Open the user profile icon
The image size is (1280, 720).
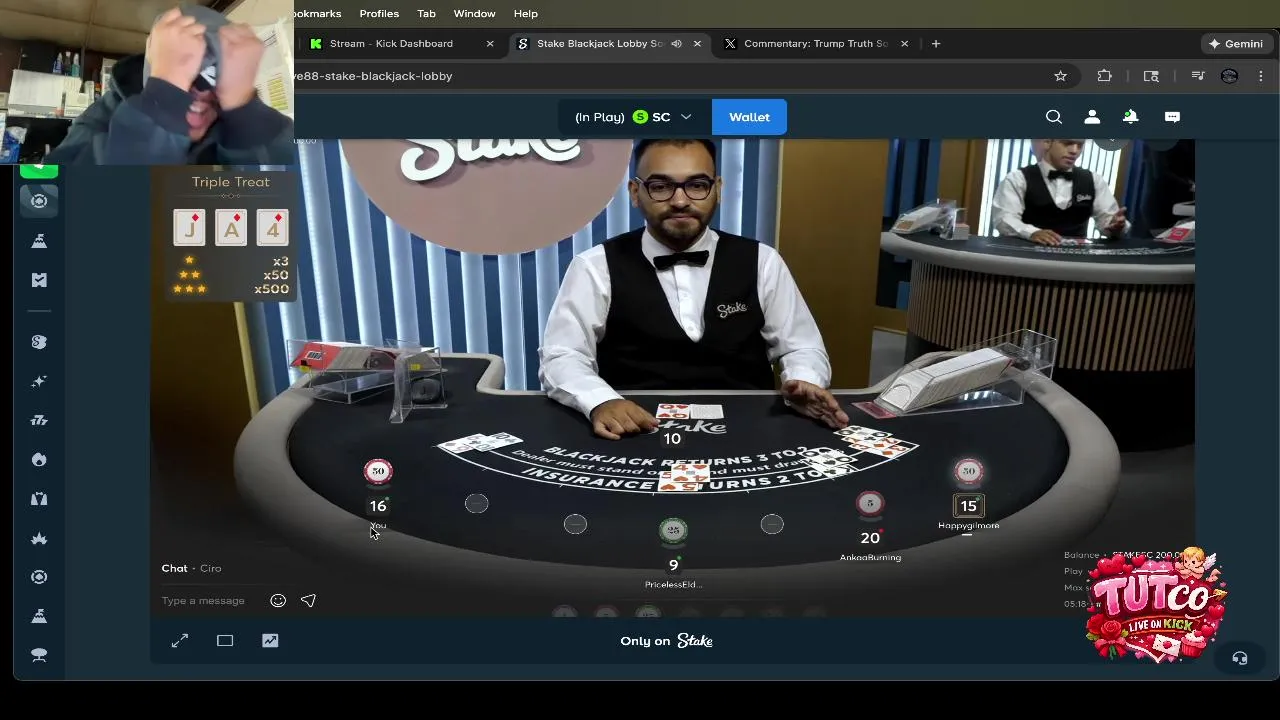(x=1092, y=117)
